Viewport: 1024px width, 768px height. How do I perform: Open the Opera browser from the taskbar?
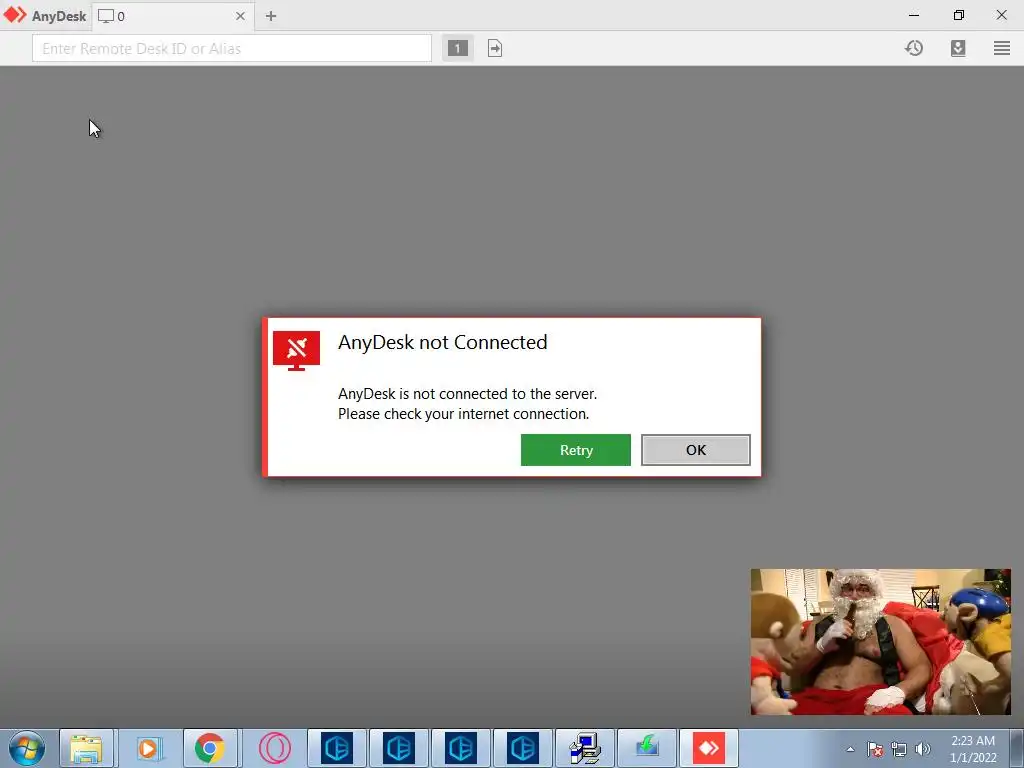tap(275, 748)
